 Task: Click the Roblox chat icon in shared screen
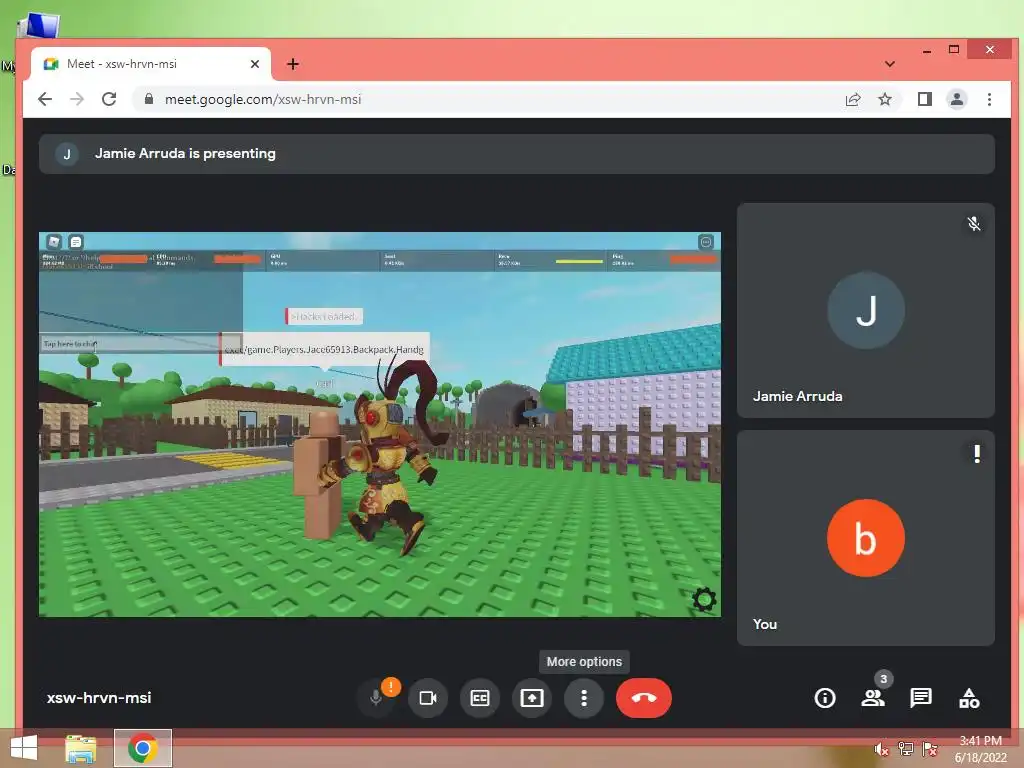tap(76, 242)
